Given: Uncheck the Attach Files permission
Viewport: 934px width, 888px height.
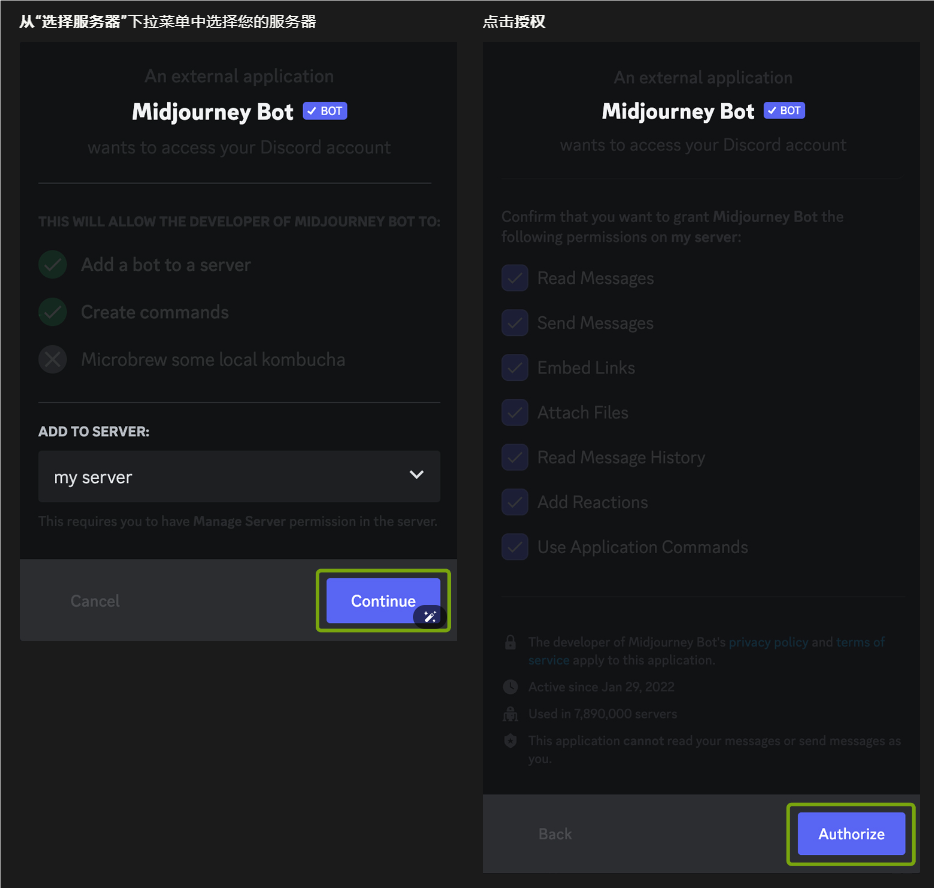Looking at the screenshot, I should [x=515, y=412].
